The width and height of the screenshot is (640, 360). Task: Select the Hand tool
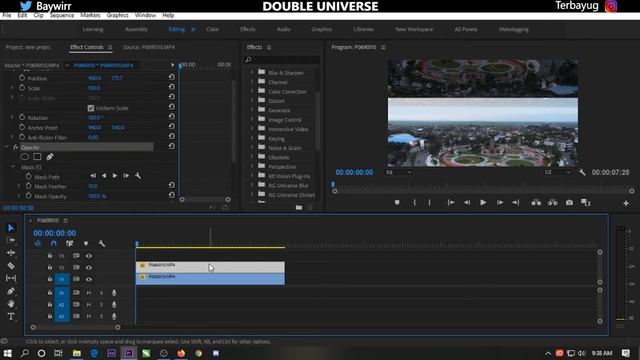point(11,304)
